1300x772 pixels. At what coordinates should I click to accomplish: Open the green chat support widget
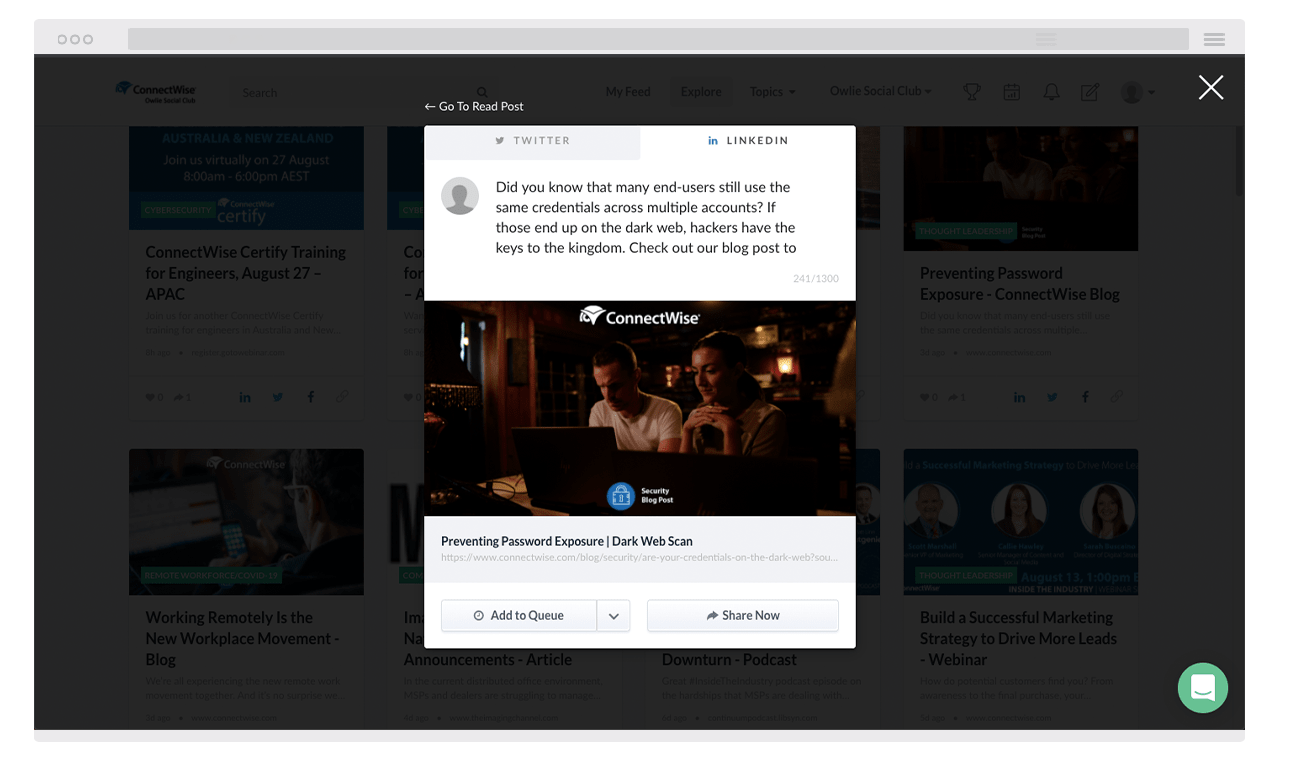(1203, 688)
